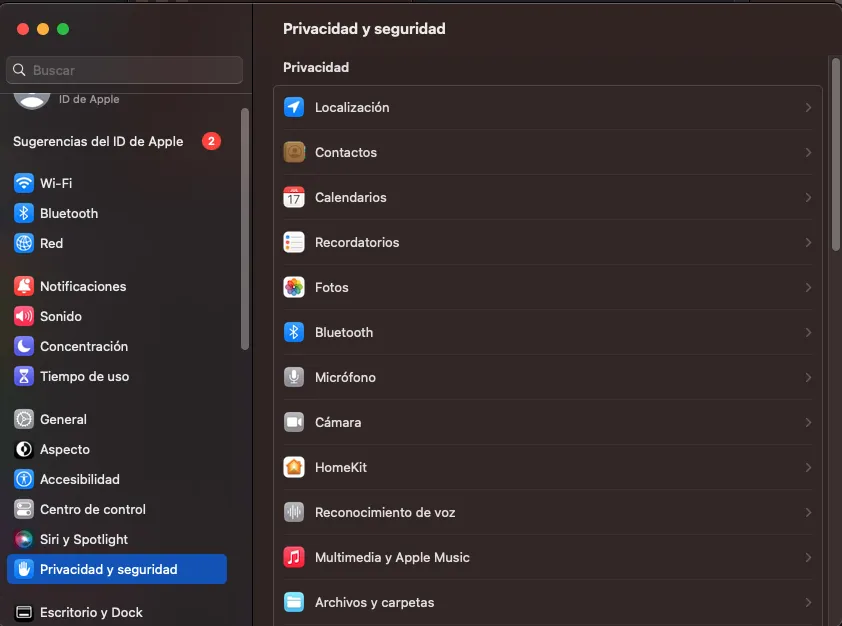842x626 pixels.
Task: Select the Cámara icon
Action: (294, 423)
